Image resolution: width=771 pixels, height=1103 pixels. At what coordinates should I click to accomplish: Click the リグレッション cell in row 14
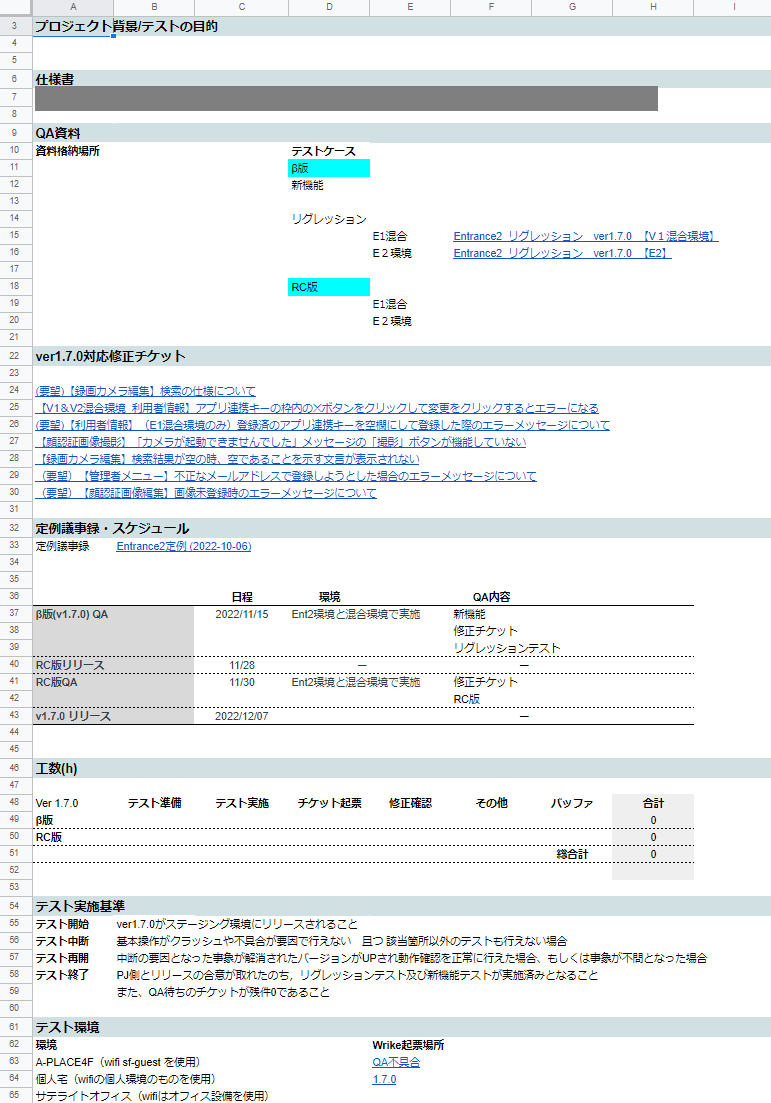pos(329,219)
